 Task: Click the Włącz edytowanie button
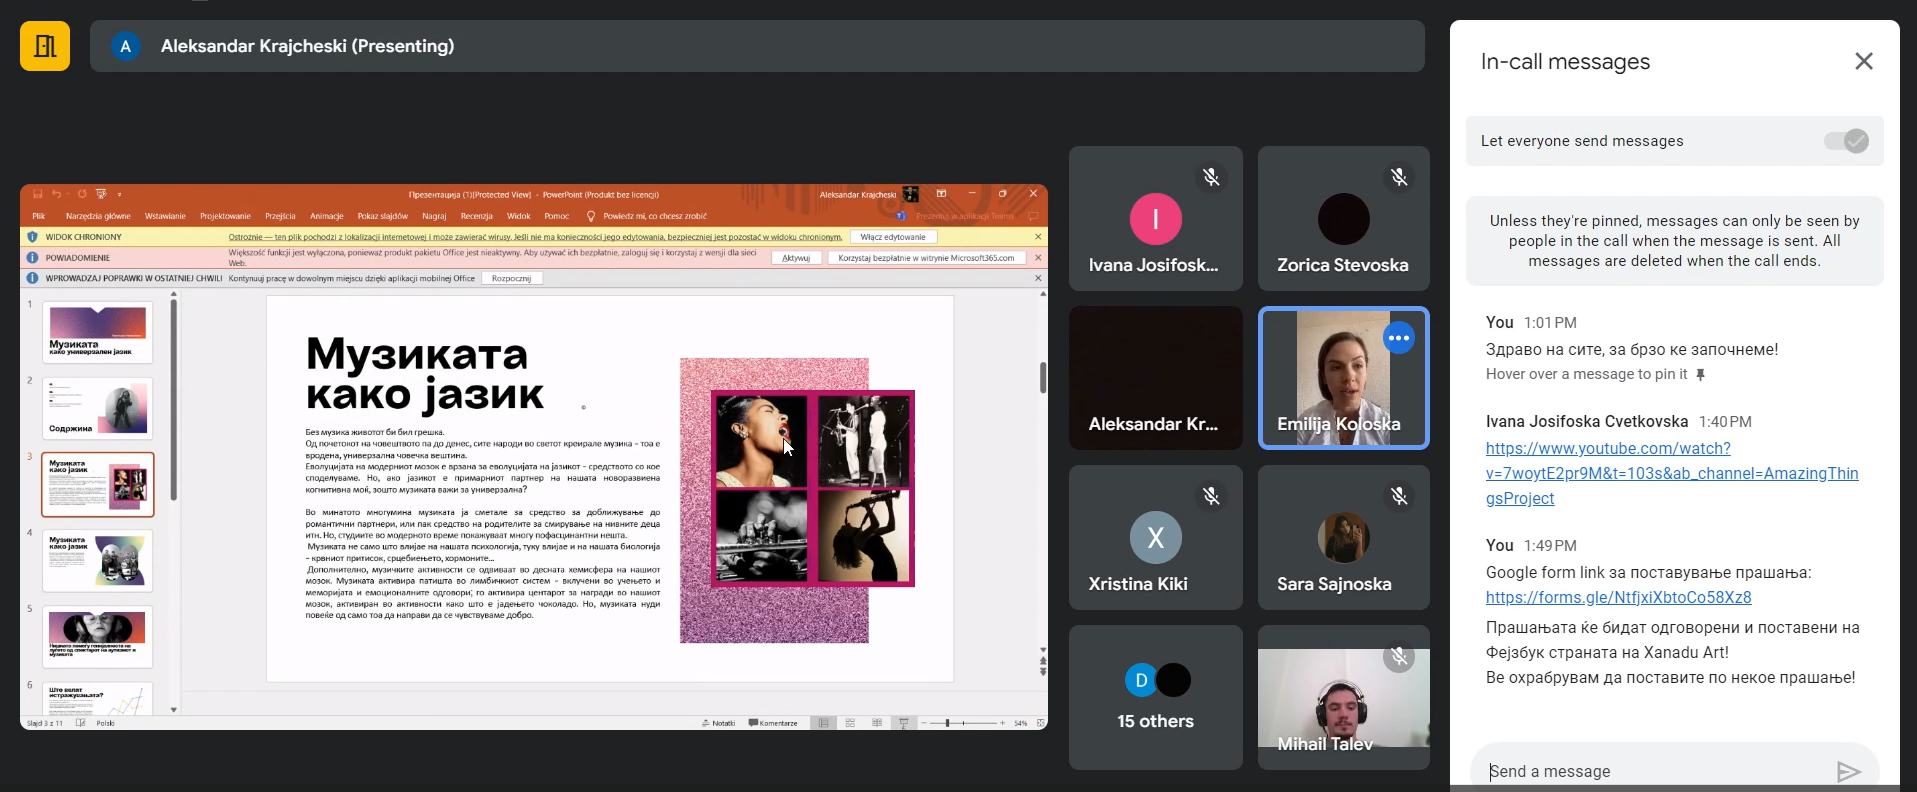point(893,237)
